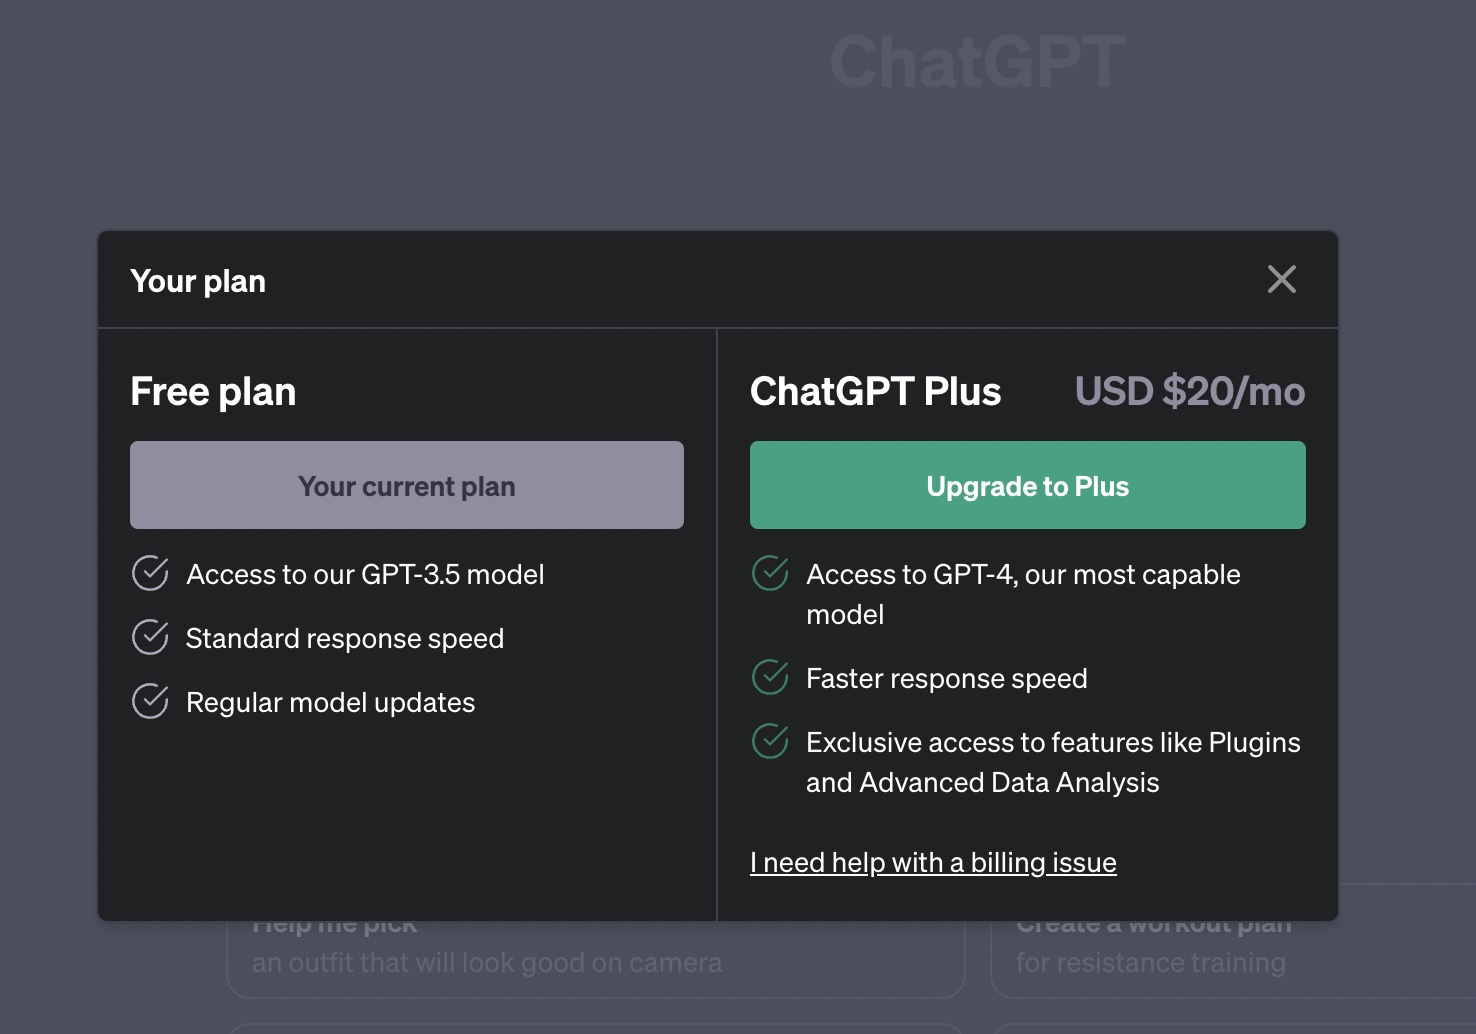This screenshot has height=1034, width=1476.
Task: Click the USD $20/mo price label
Action: point(1189,392)
